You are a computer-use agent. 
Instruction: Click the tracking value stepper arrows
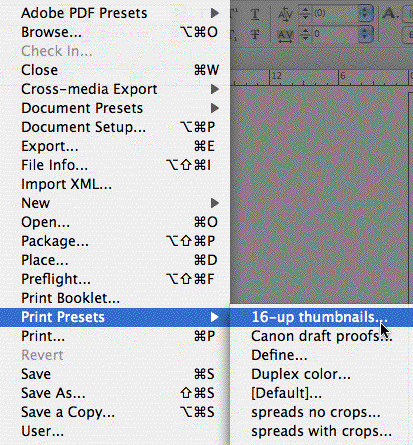pyautogui.click(x=305, y=34)
